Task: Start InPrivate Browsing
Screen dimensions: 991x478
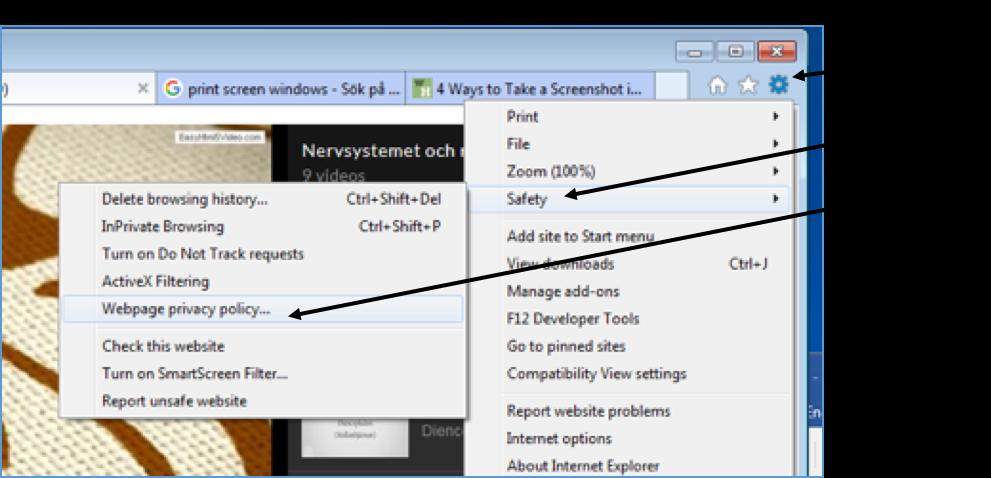Action: tap(263, 226)
